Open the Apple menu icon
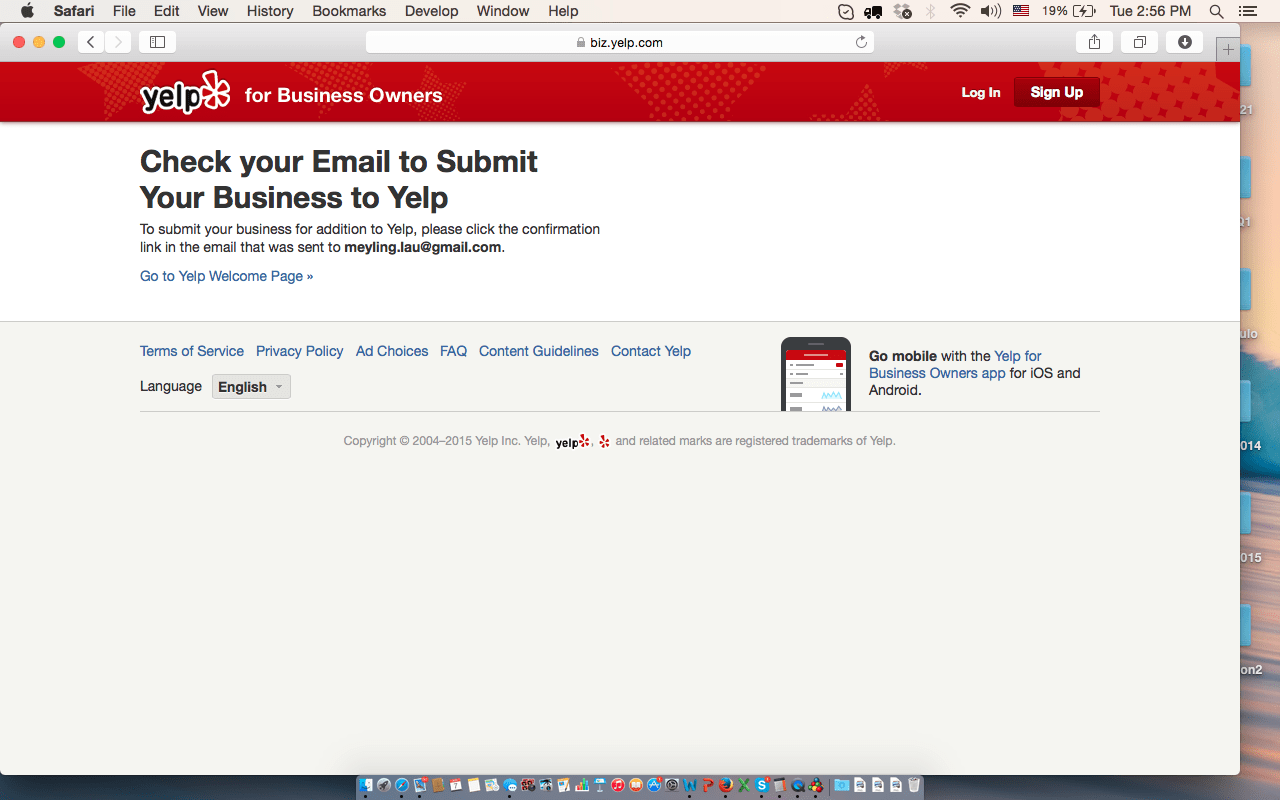This screenshot has height=800, width=1280. click(x=27, y=11)
